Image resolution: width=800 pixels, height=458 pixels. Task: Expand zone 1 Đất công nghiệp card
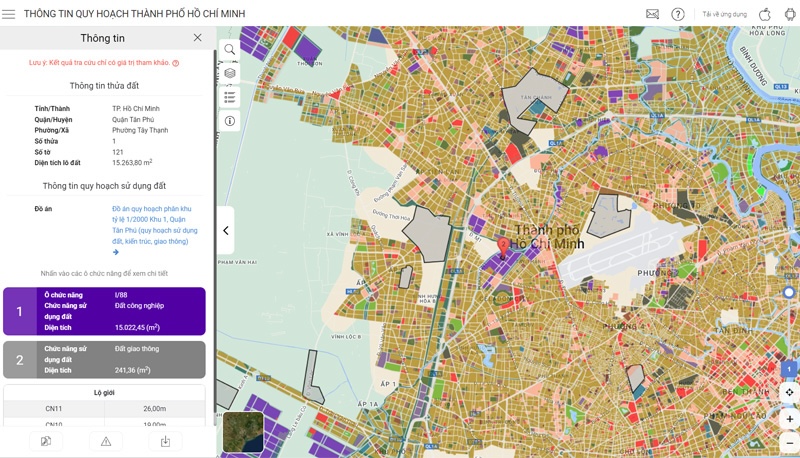(104, 311)
